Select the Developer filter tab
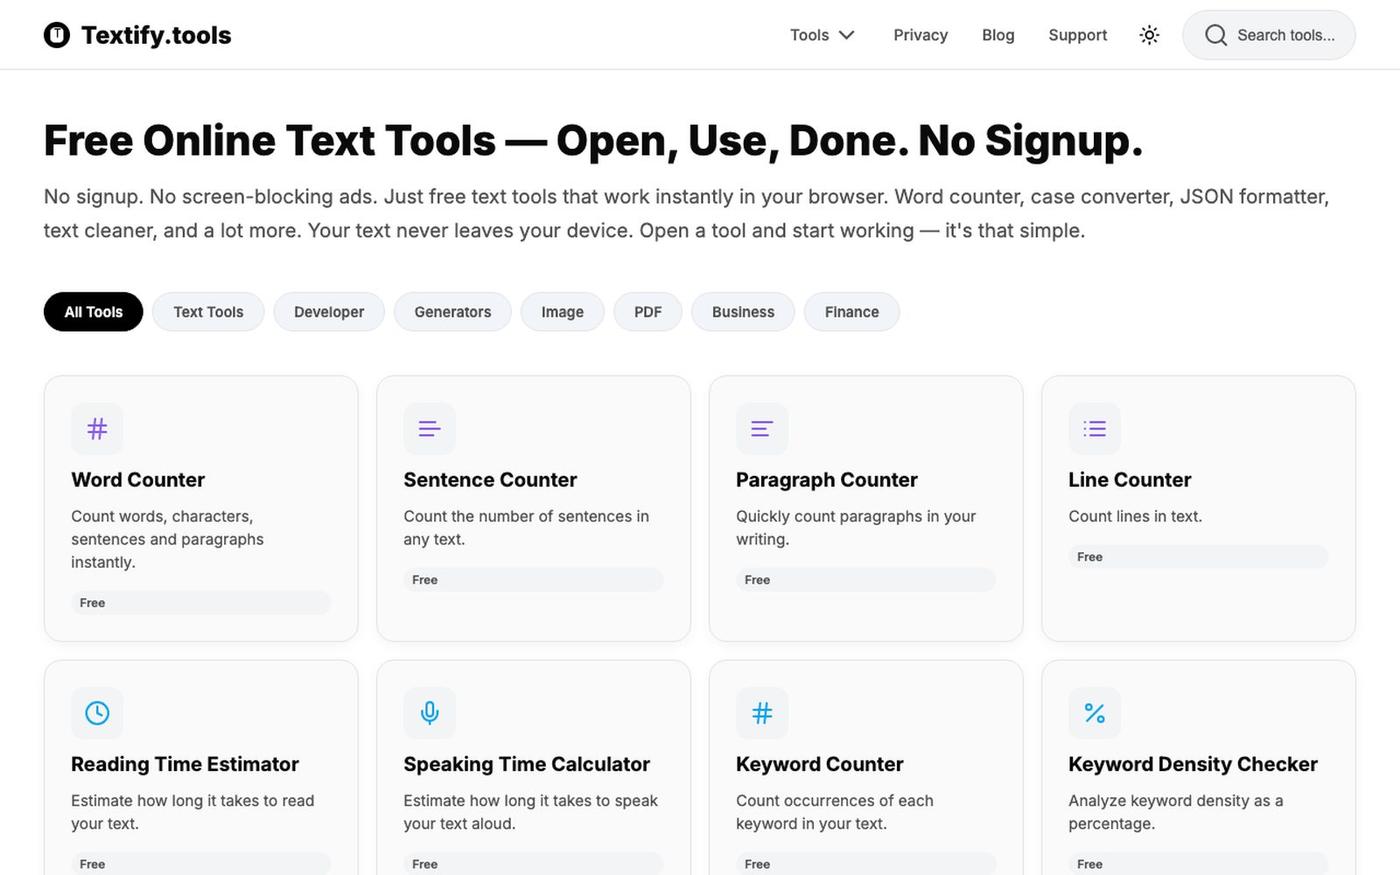 [x=329, y=312]
